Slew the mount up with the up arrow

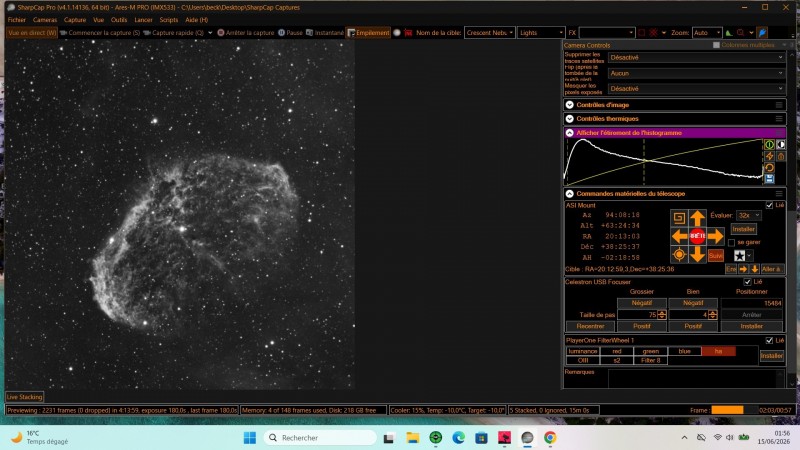[x=697, y=218]
